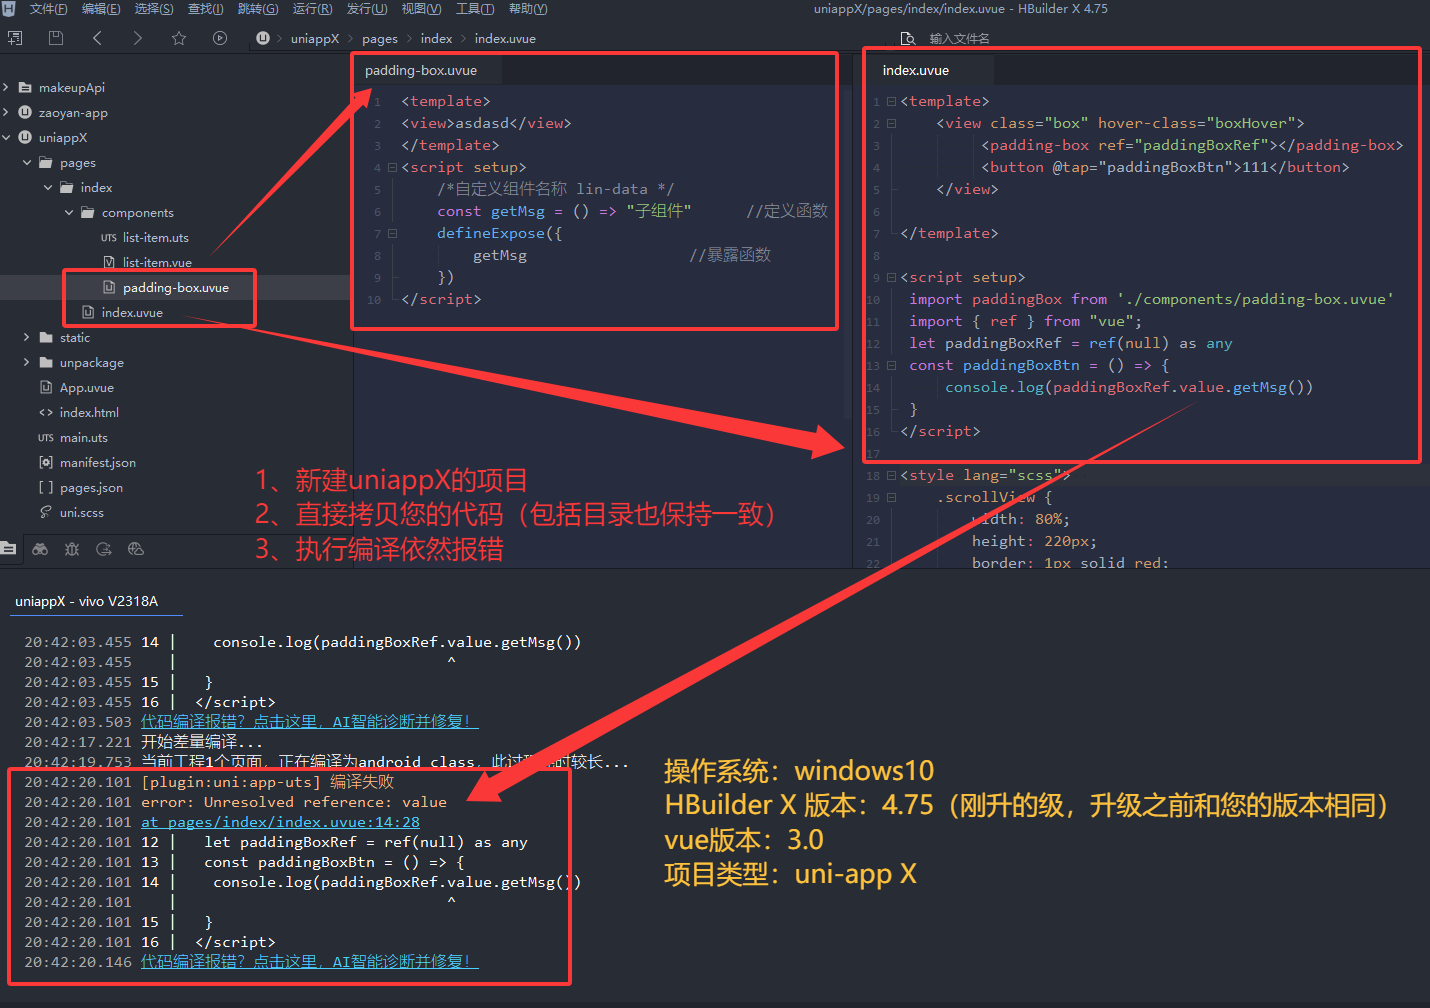
Task: Click the new file icon in toolbar
Action: pyautogui.click(x=15, y=38)
